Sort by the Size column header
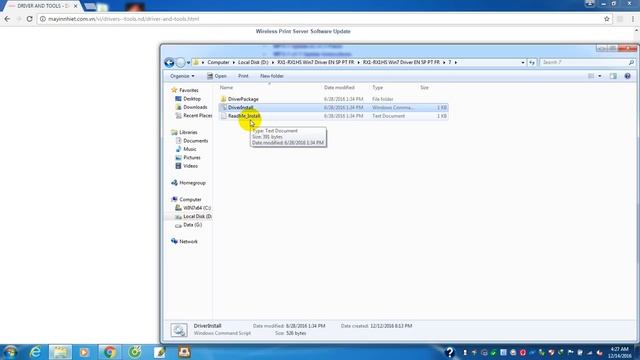The width and height of the screenshot is (640, 360). (x=424, y=87)
